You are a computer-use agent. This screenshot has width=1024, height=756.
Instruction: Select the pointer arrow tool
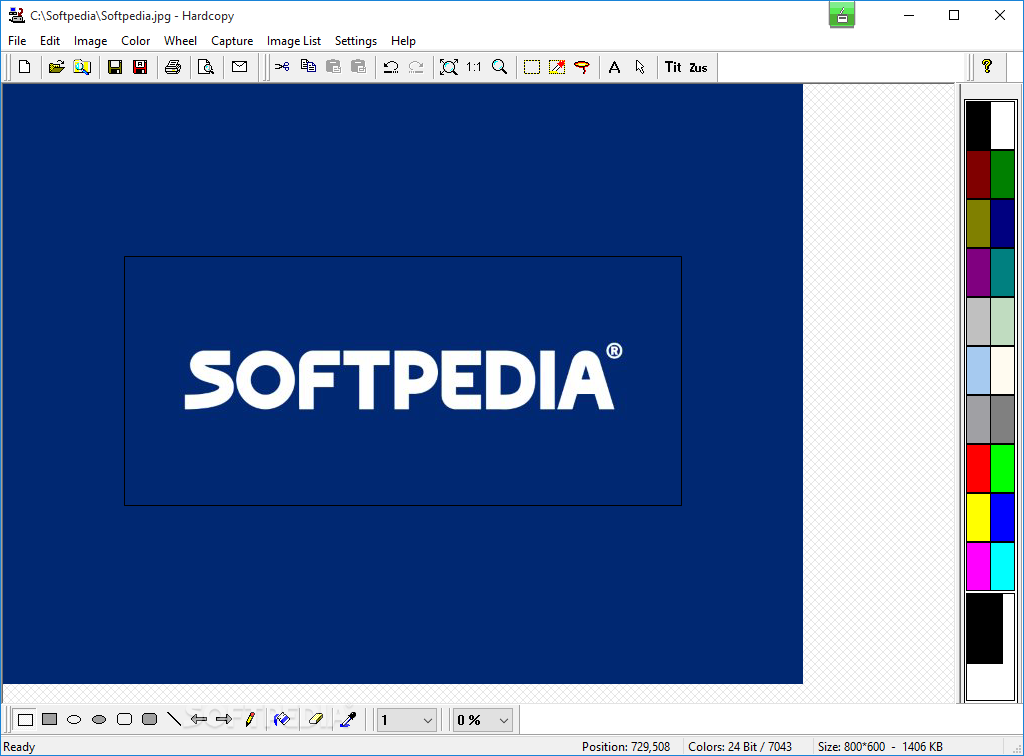[x=640, y=67]
